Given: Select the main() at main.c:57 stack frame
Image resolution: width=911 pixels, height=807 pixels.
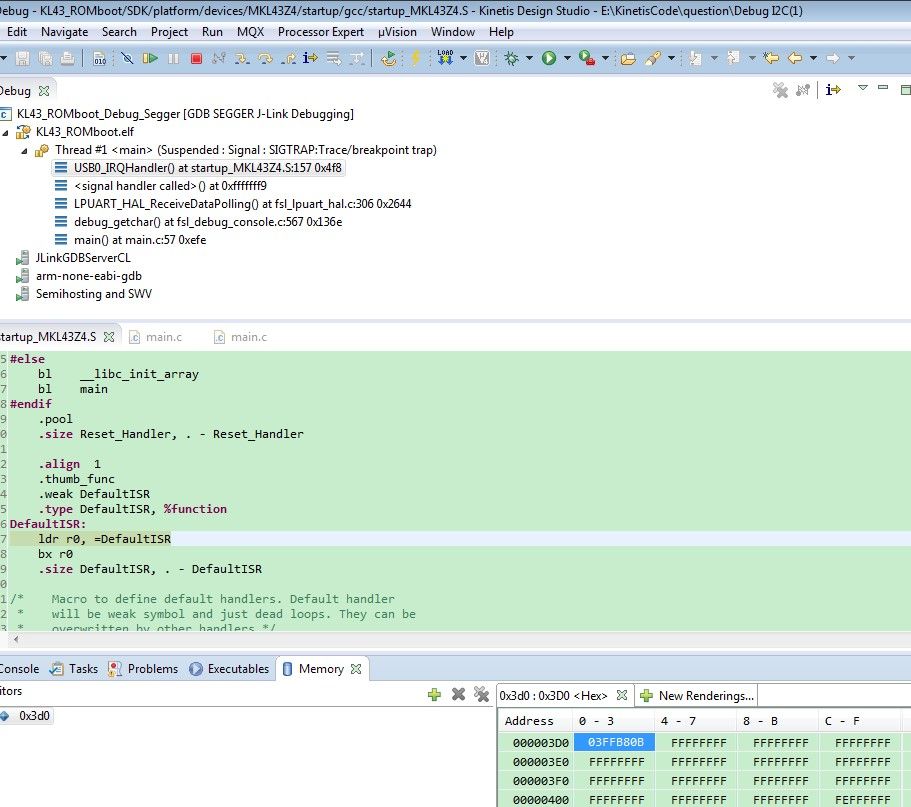Looking at the screenshot, I should click(x=139, y=240).
